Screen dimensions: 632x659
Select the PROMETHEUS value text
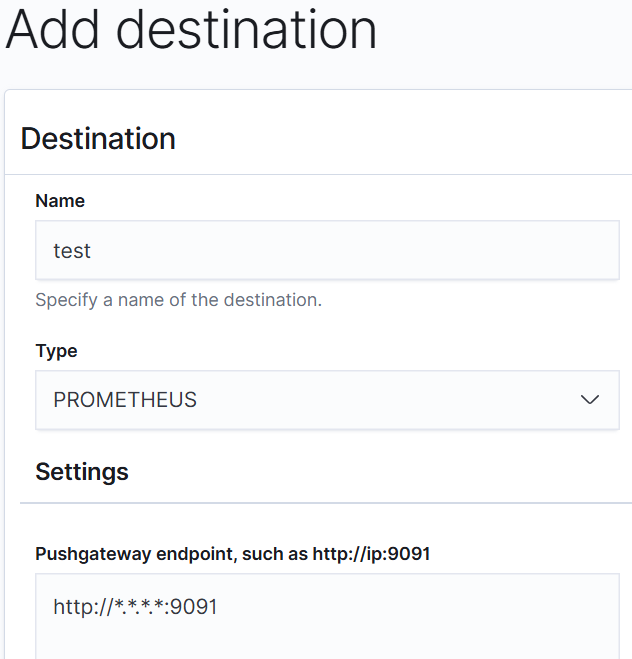(x=125, y=400)
